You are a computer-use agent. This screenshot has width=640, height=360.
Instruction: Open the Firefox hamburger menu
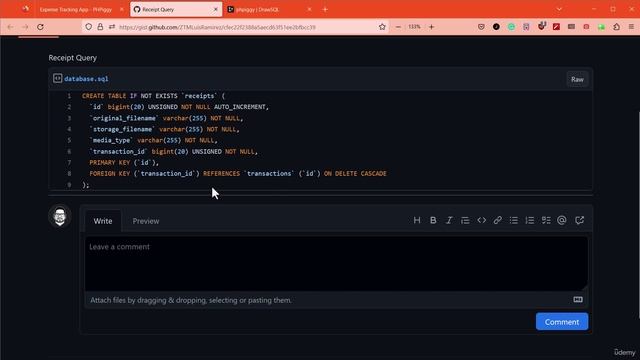tap(631, 27)
